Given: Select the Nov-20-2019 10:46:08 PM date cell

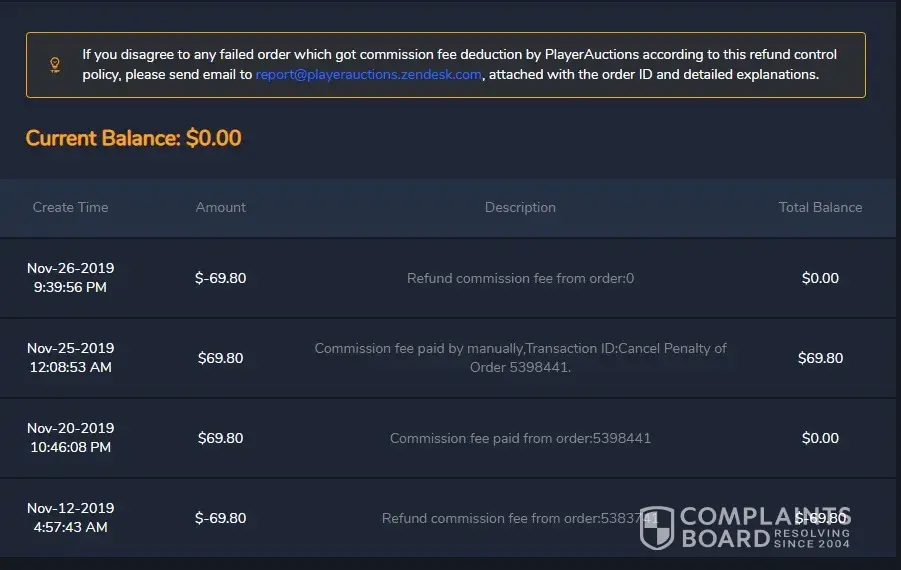Looking at the screenshot, I should click(70, 438).
